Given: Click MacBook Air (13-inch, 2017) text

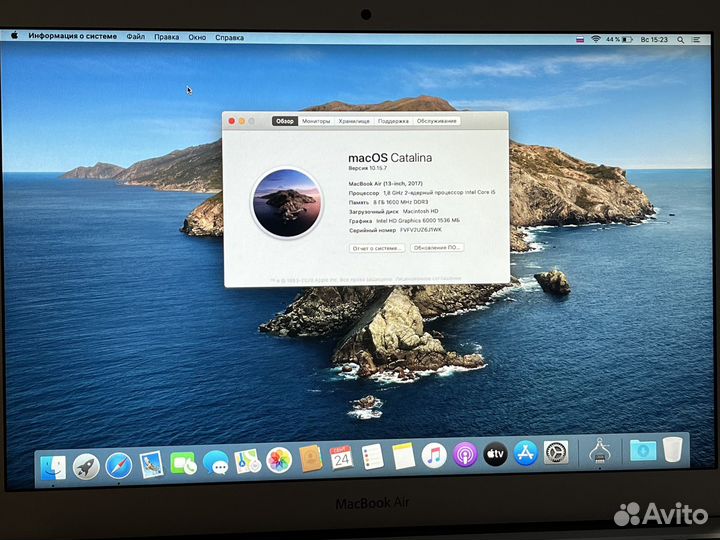Looking at the screenshot, I should coord(386,184).
